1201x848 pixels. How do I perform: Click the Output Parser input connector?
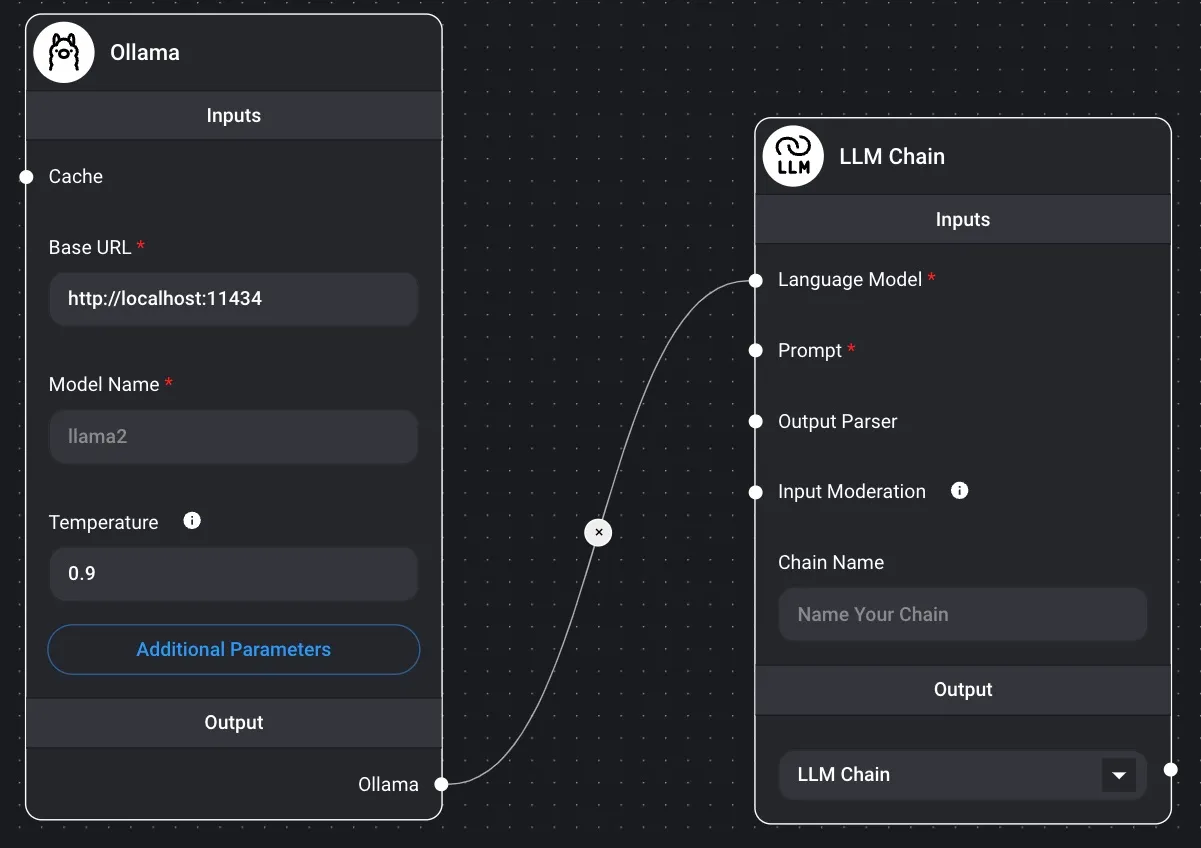pyautogui.click(x=756, y=422)
